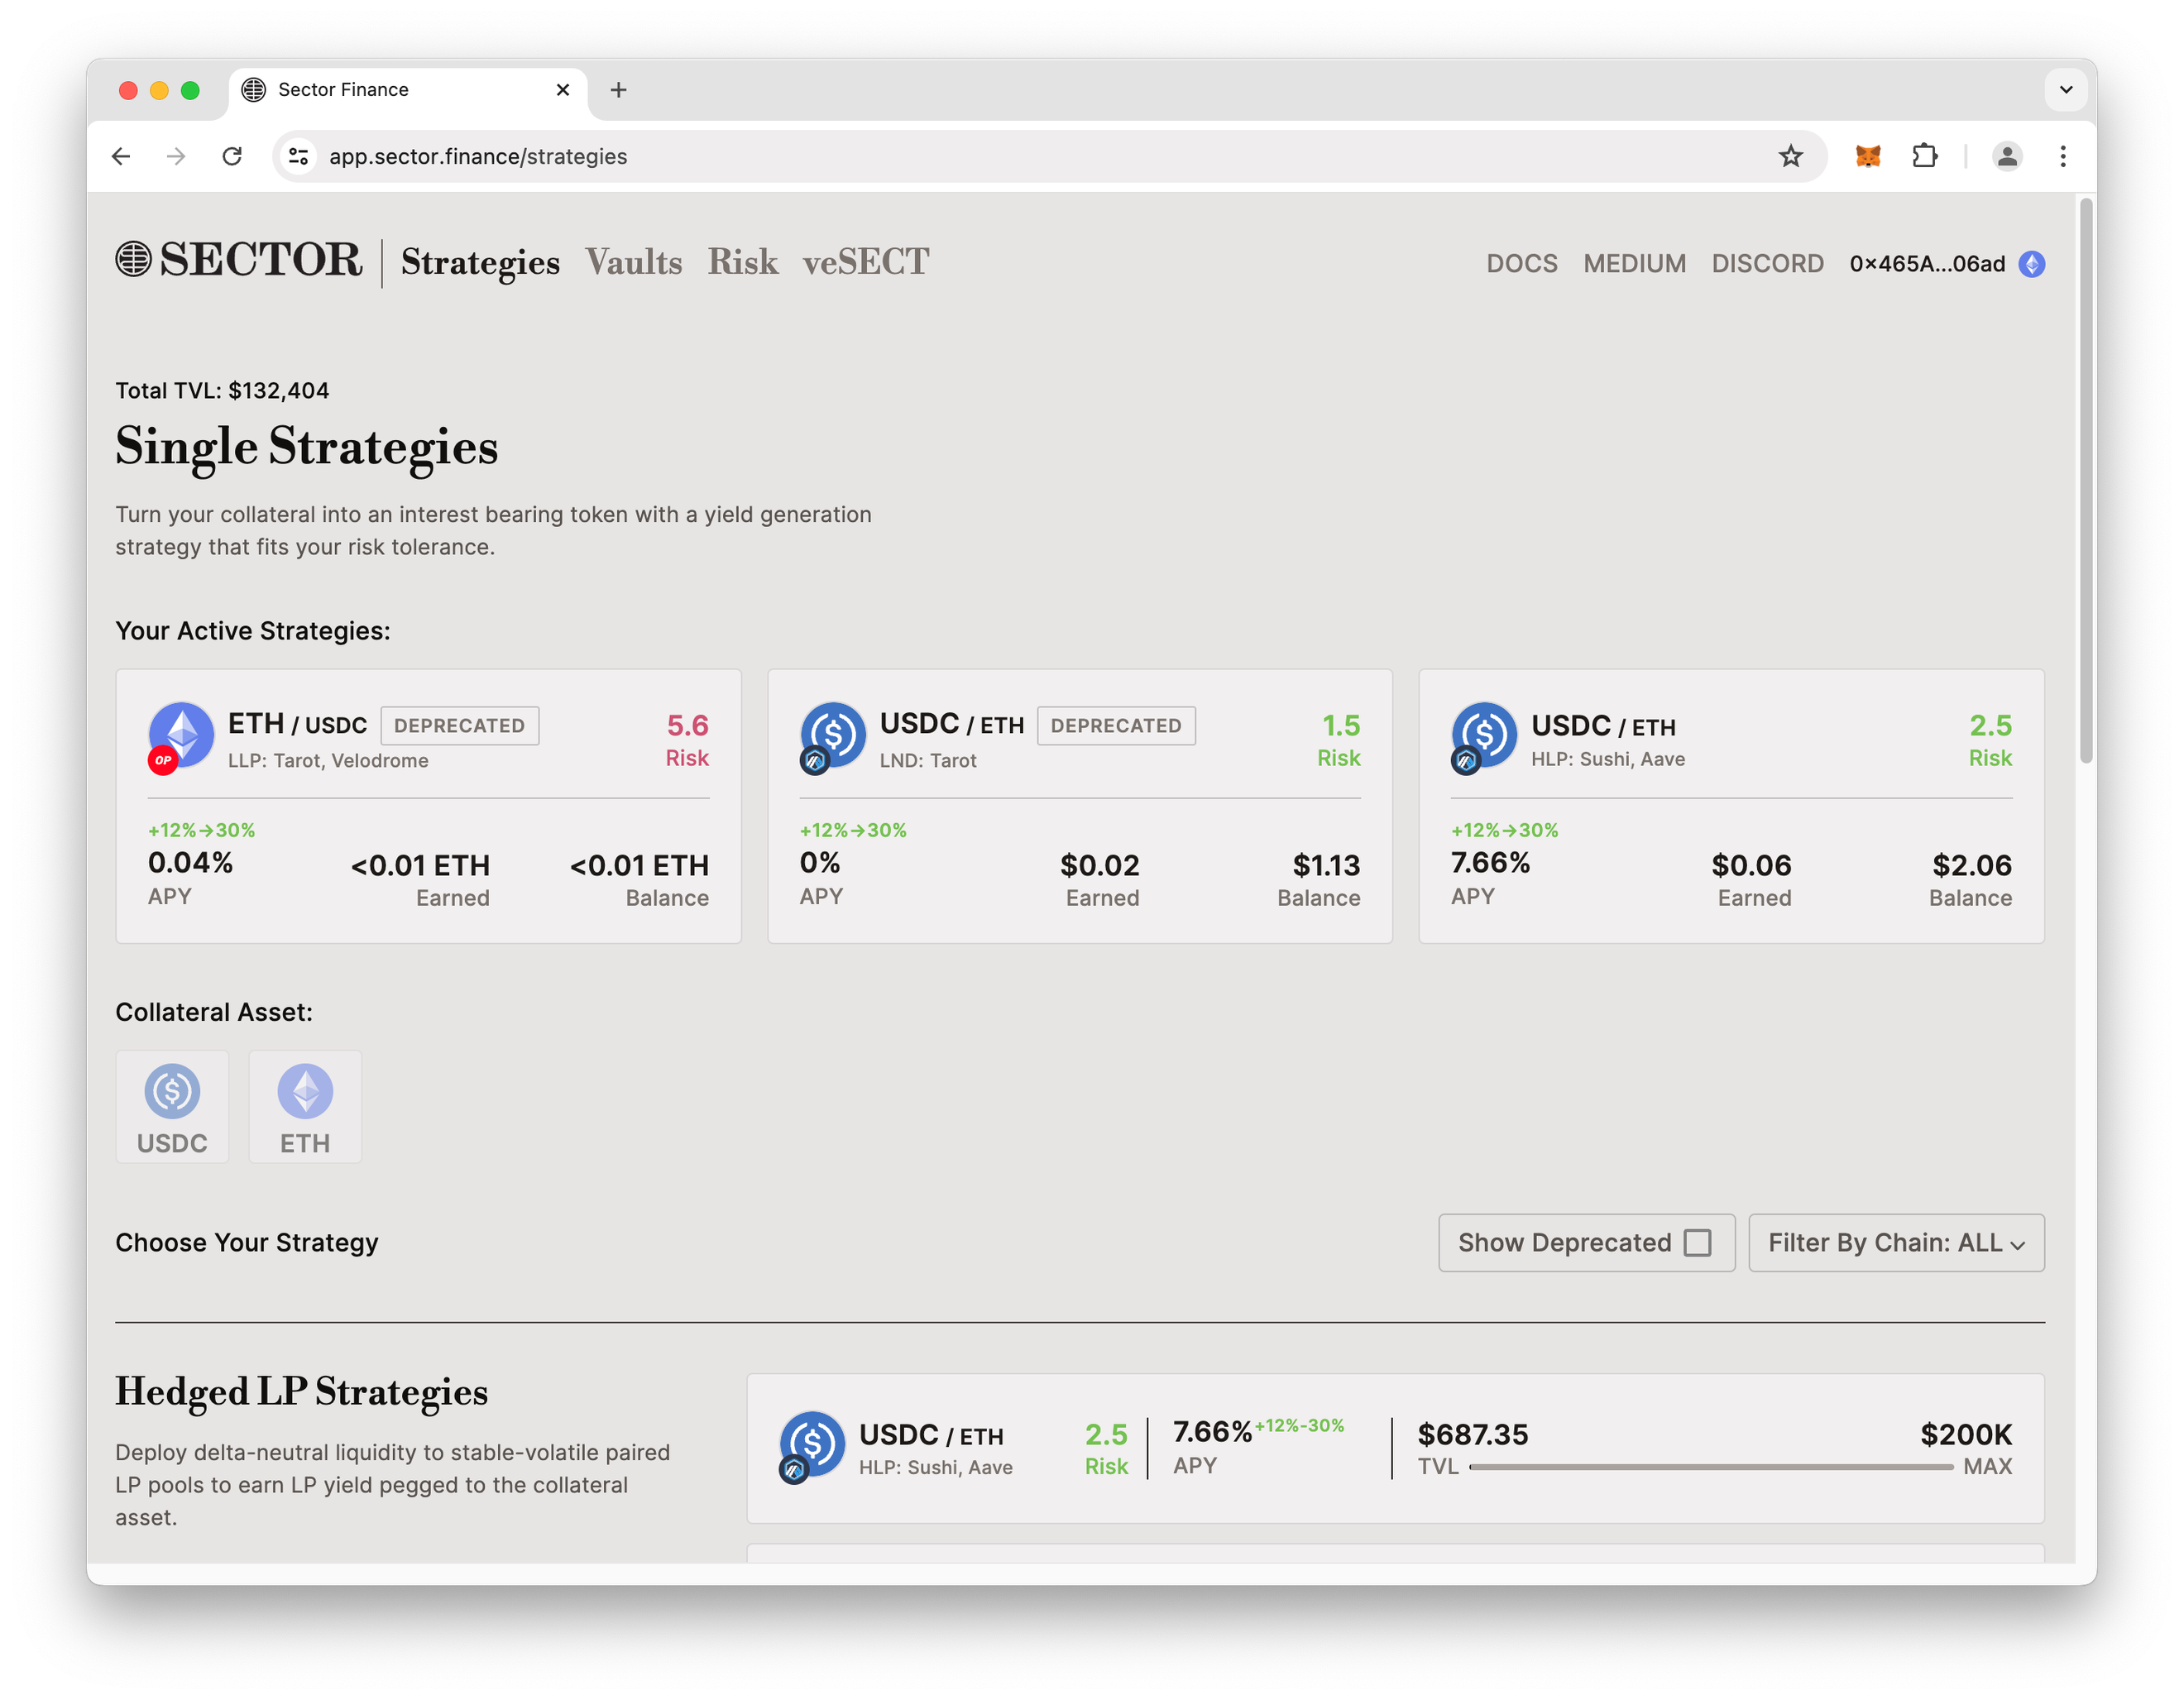2184x1700 pixels.
Task: Open the deprecated ETH / USDC Tarot Velodrome card
Action: pos(428,806)
